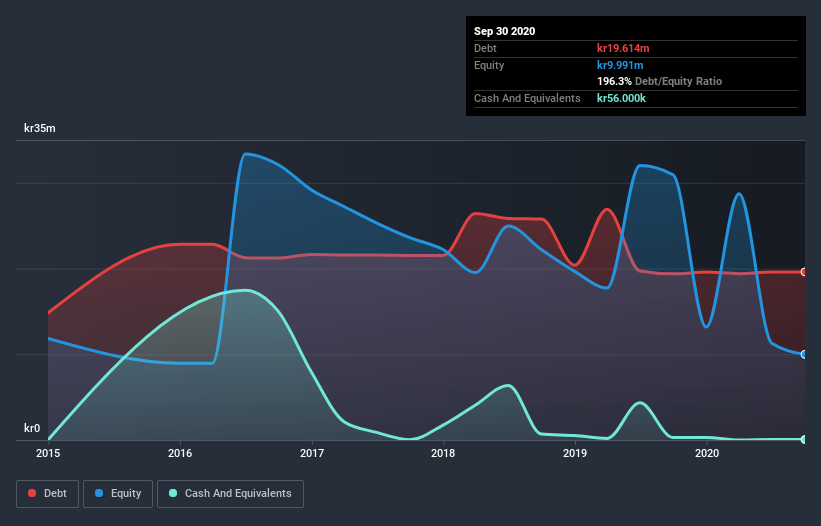Select the red Debt endpoint marker

[804, 272]
